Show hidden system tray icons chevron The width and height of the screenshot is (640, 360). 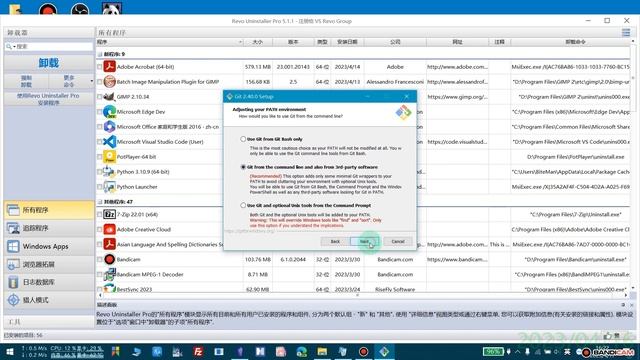coord(518,351)
